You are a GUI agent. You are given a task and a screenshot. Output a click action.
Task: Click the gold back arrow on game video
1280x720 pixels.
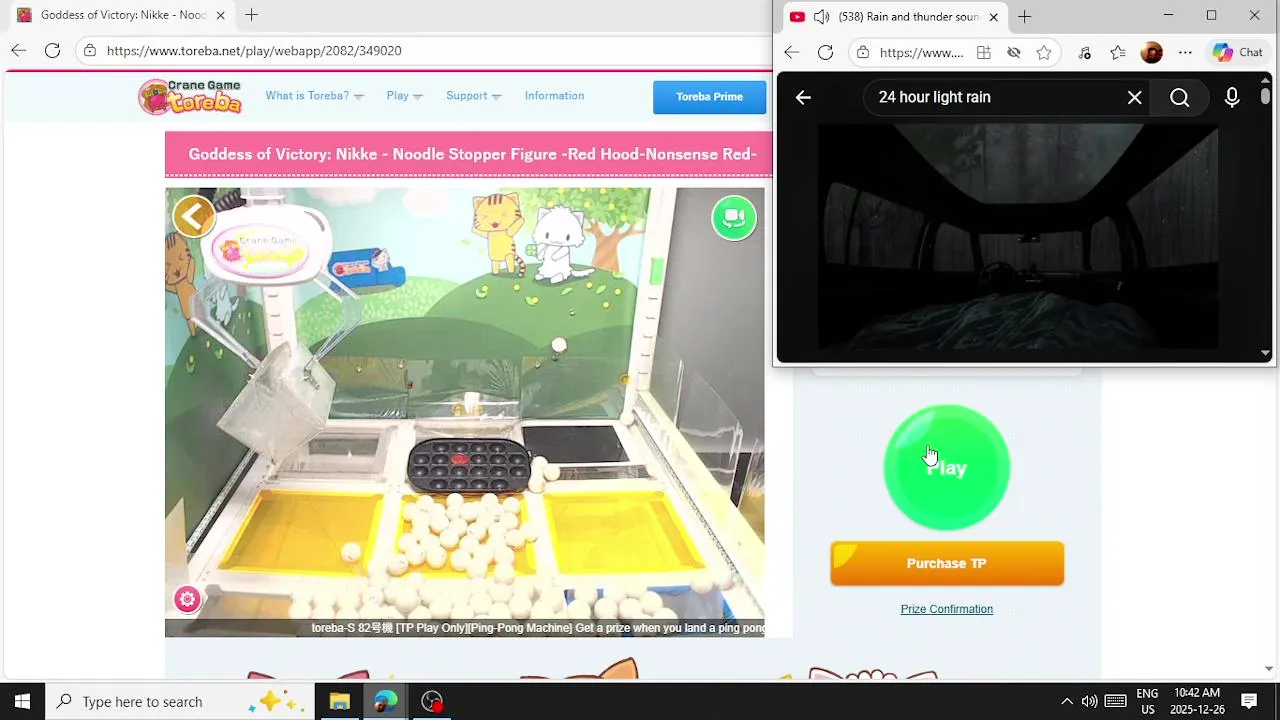pyautogui.click(x=194, y=216)
